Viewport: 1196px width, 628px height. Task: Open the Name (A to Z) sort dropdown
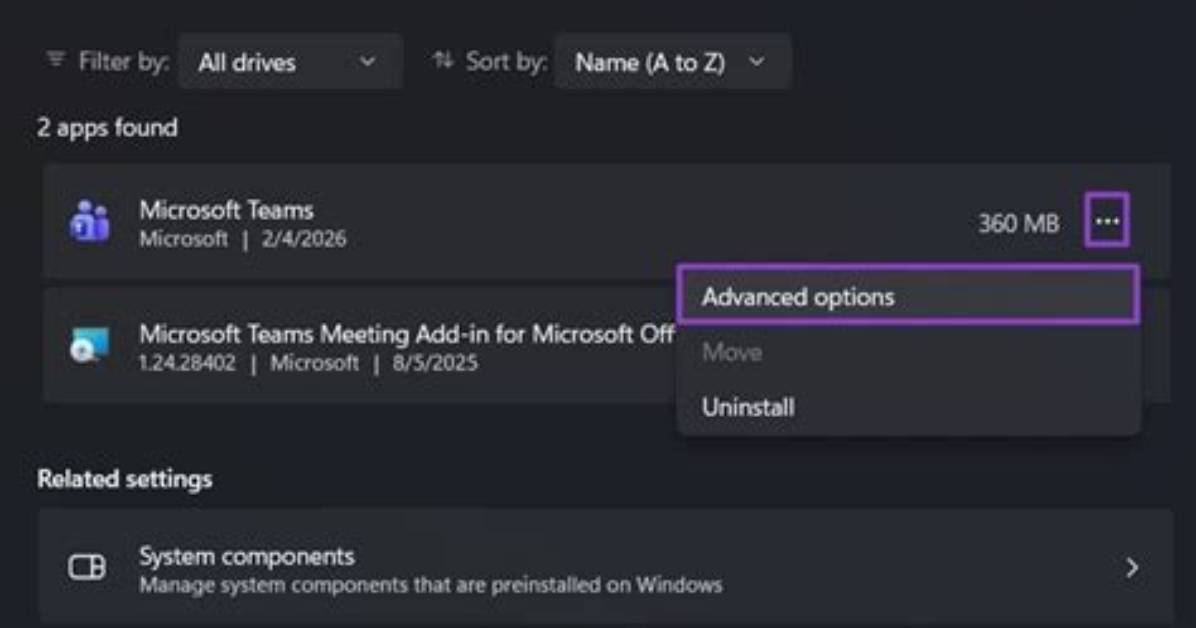(x=673, y=62)
